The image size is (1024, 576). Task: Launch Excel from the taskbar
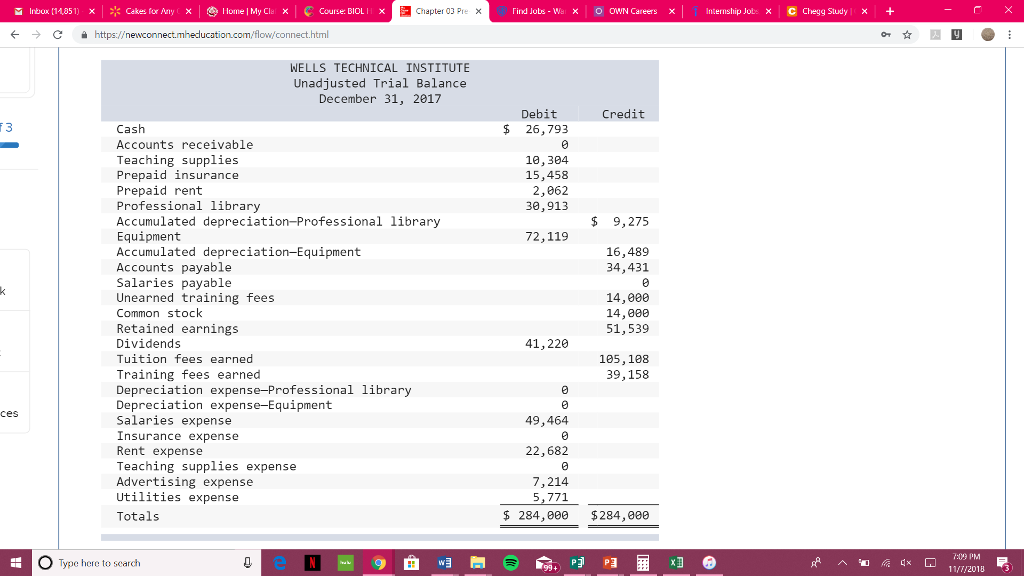coord(675,562)
